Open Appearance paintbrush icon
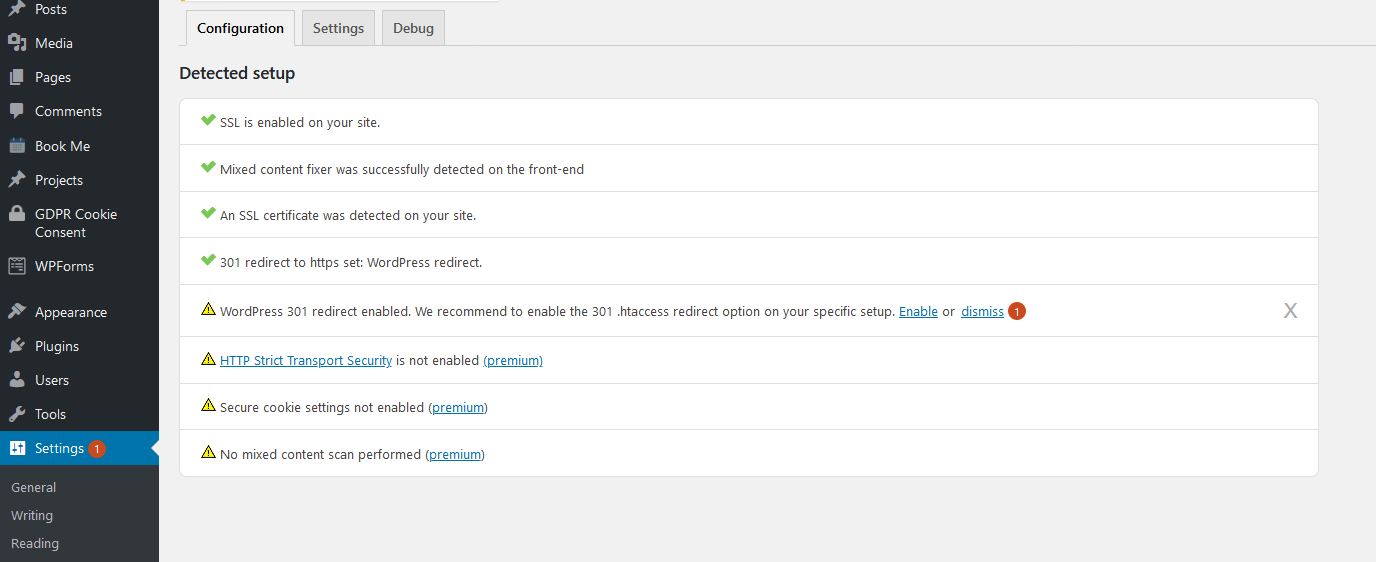This screenshot has width=1376, height=562. [x=17, y=312]
